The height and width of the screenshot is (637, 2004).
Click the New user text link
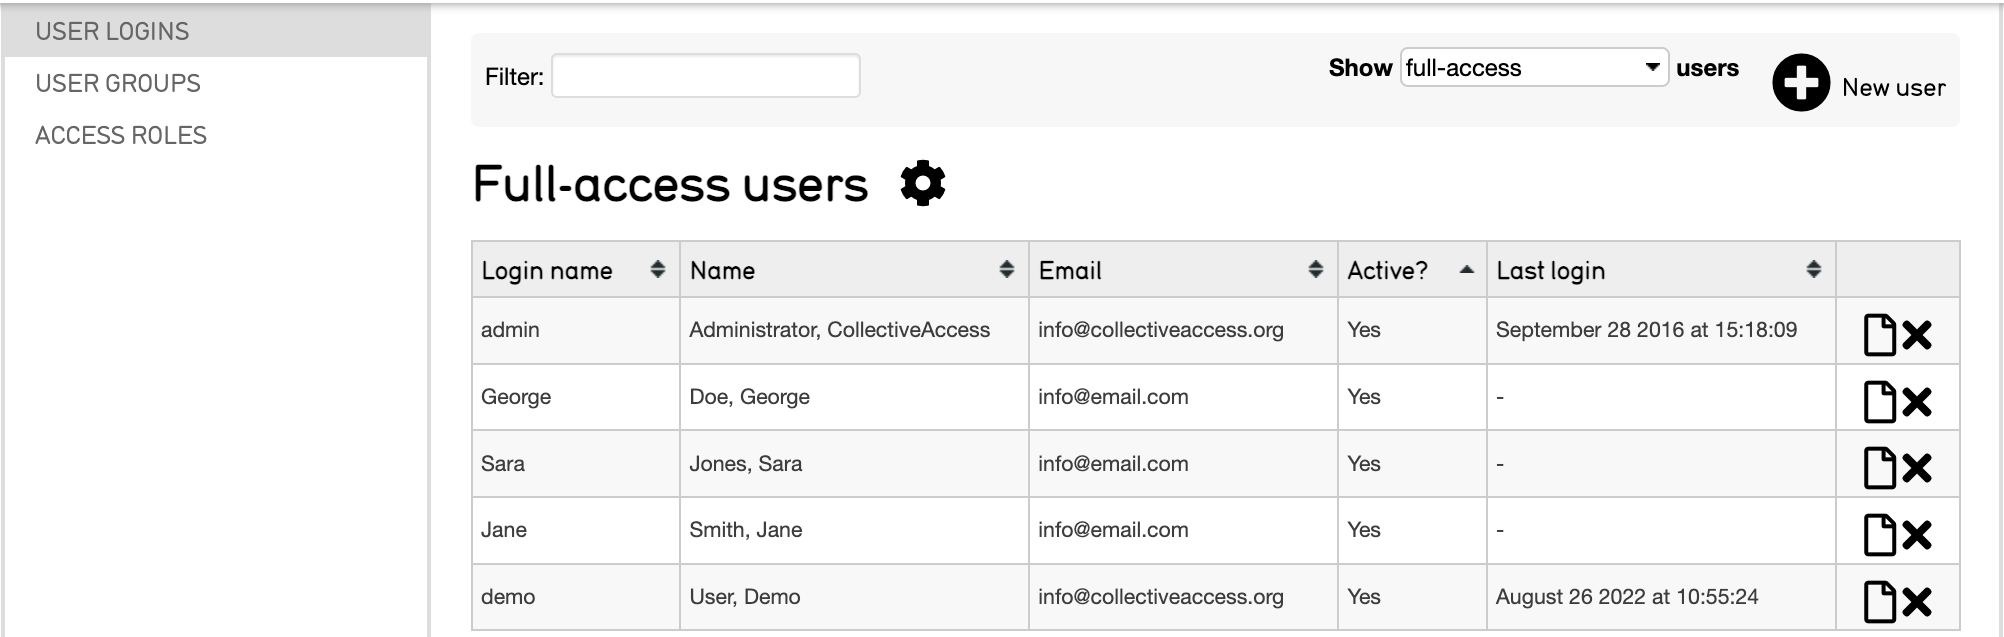coord(1893,88)
